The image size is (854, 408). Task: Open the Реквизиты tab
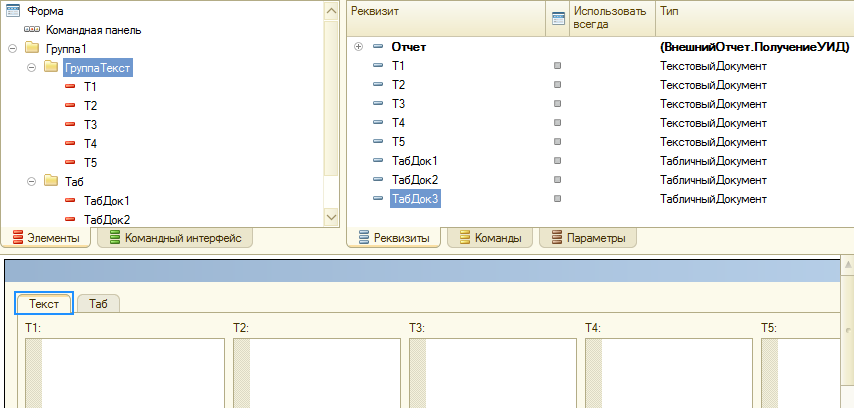pyautogui.click(x=394, y=238)
